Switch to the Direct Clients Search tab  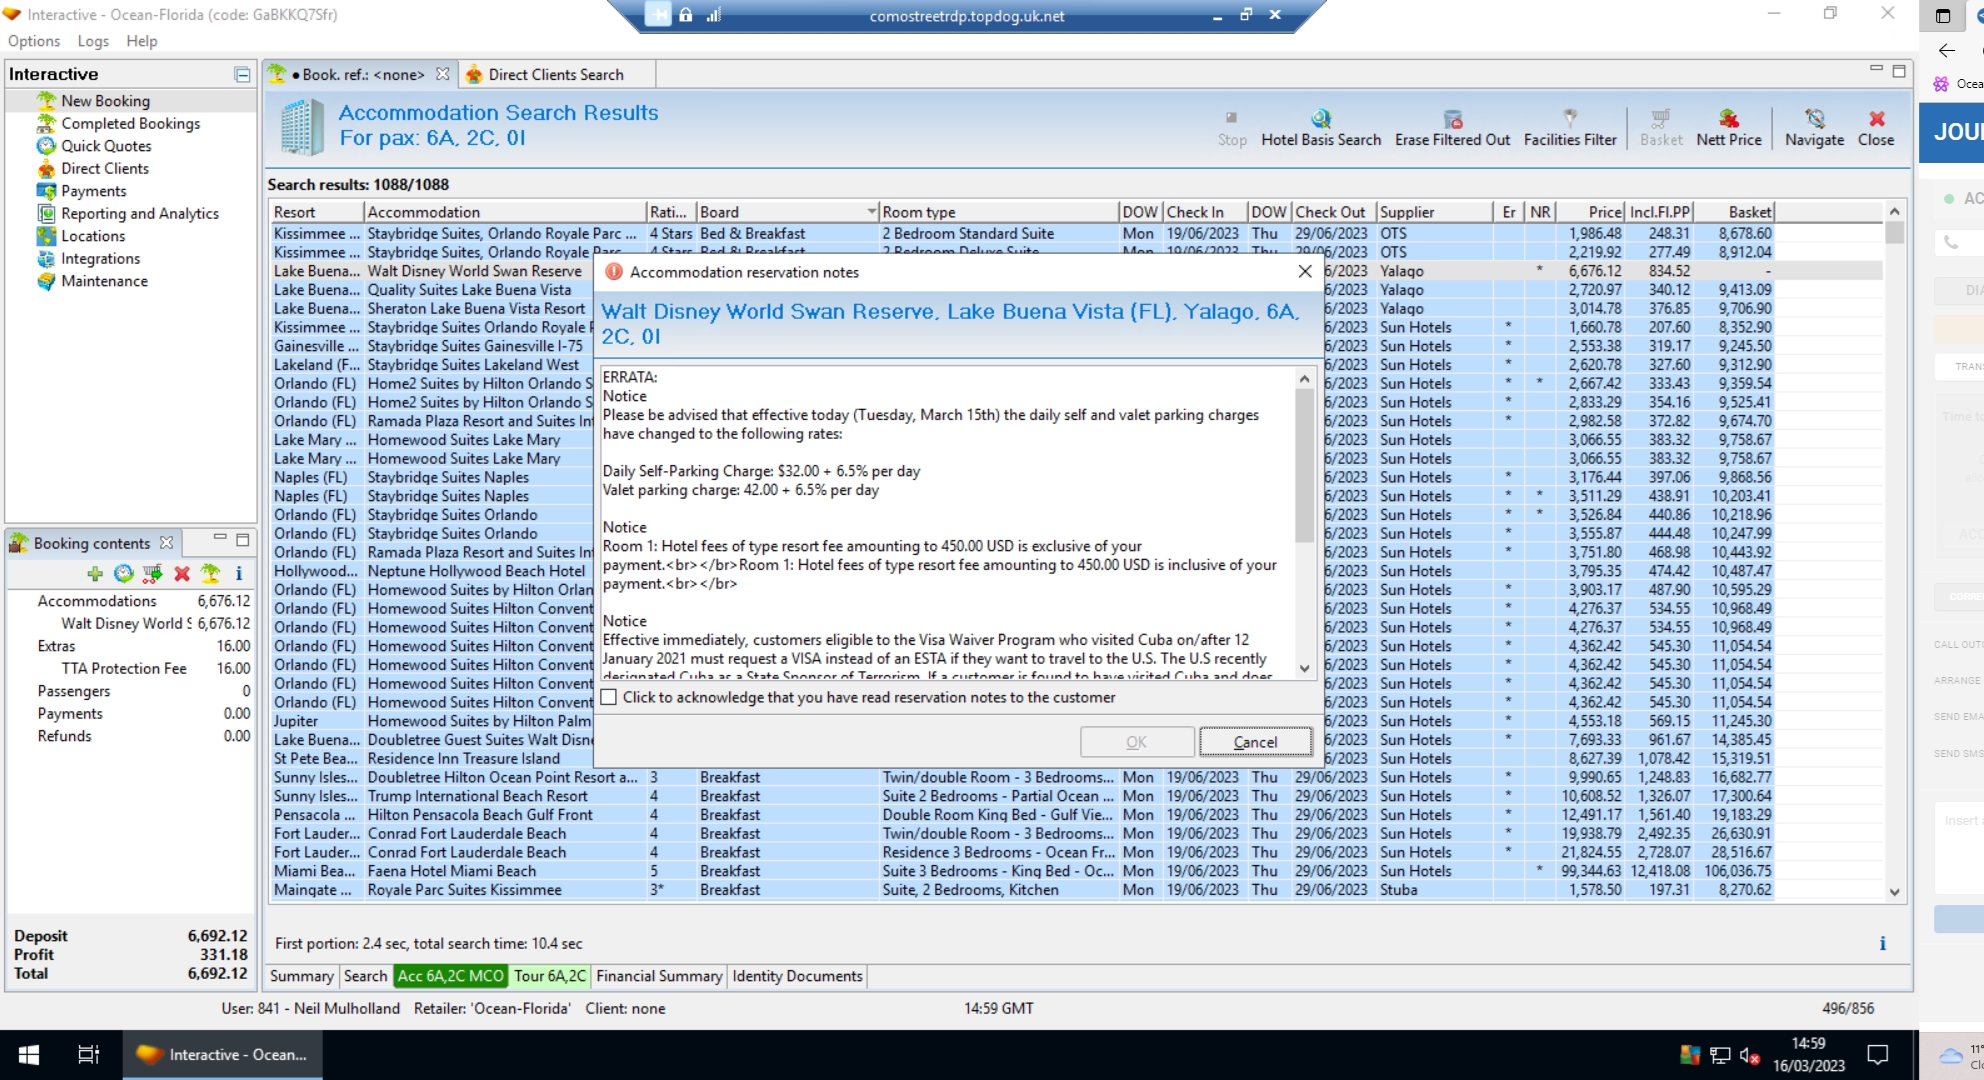[x=555, y=74]
